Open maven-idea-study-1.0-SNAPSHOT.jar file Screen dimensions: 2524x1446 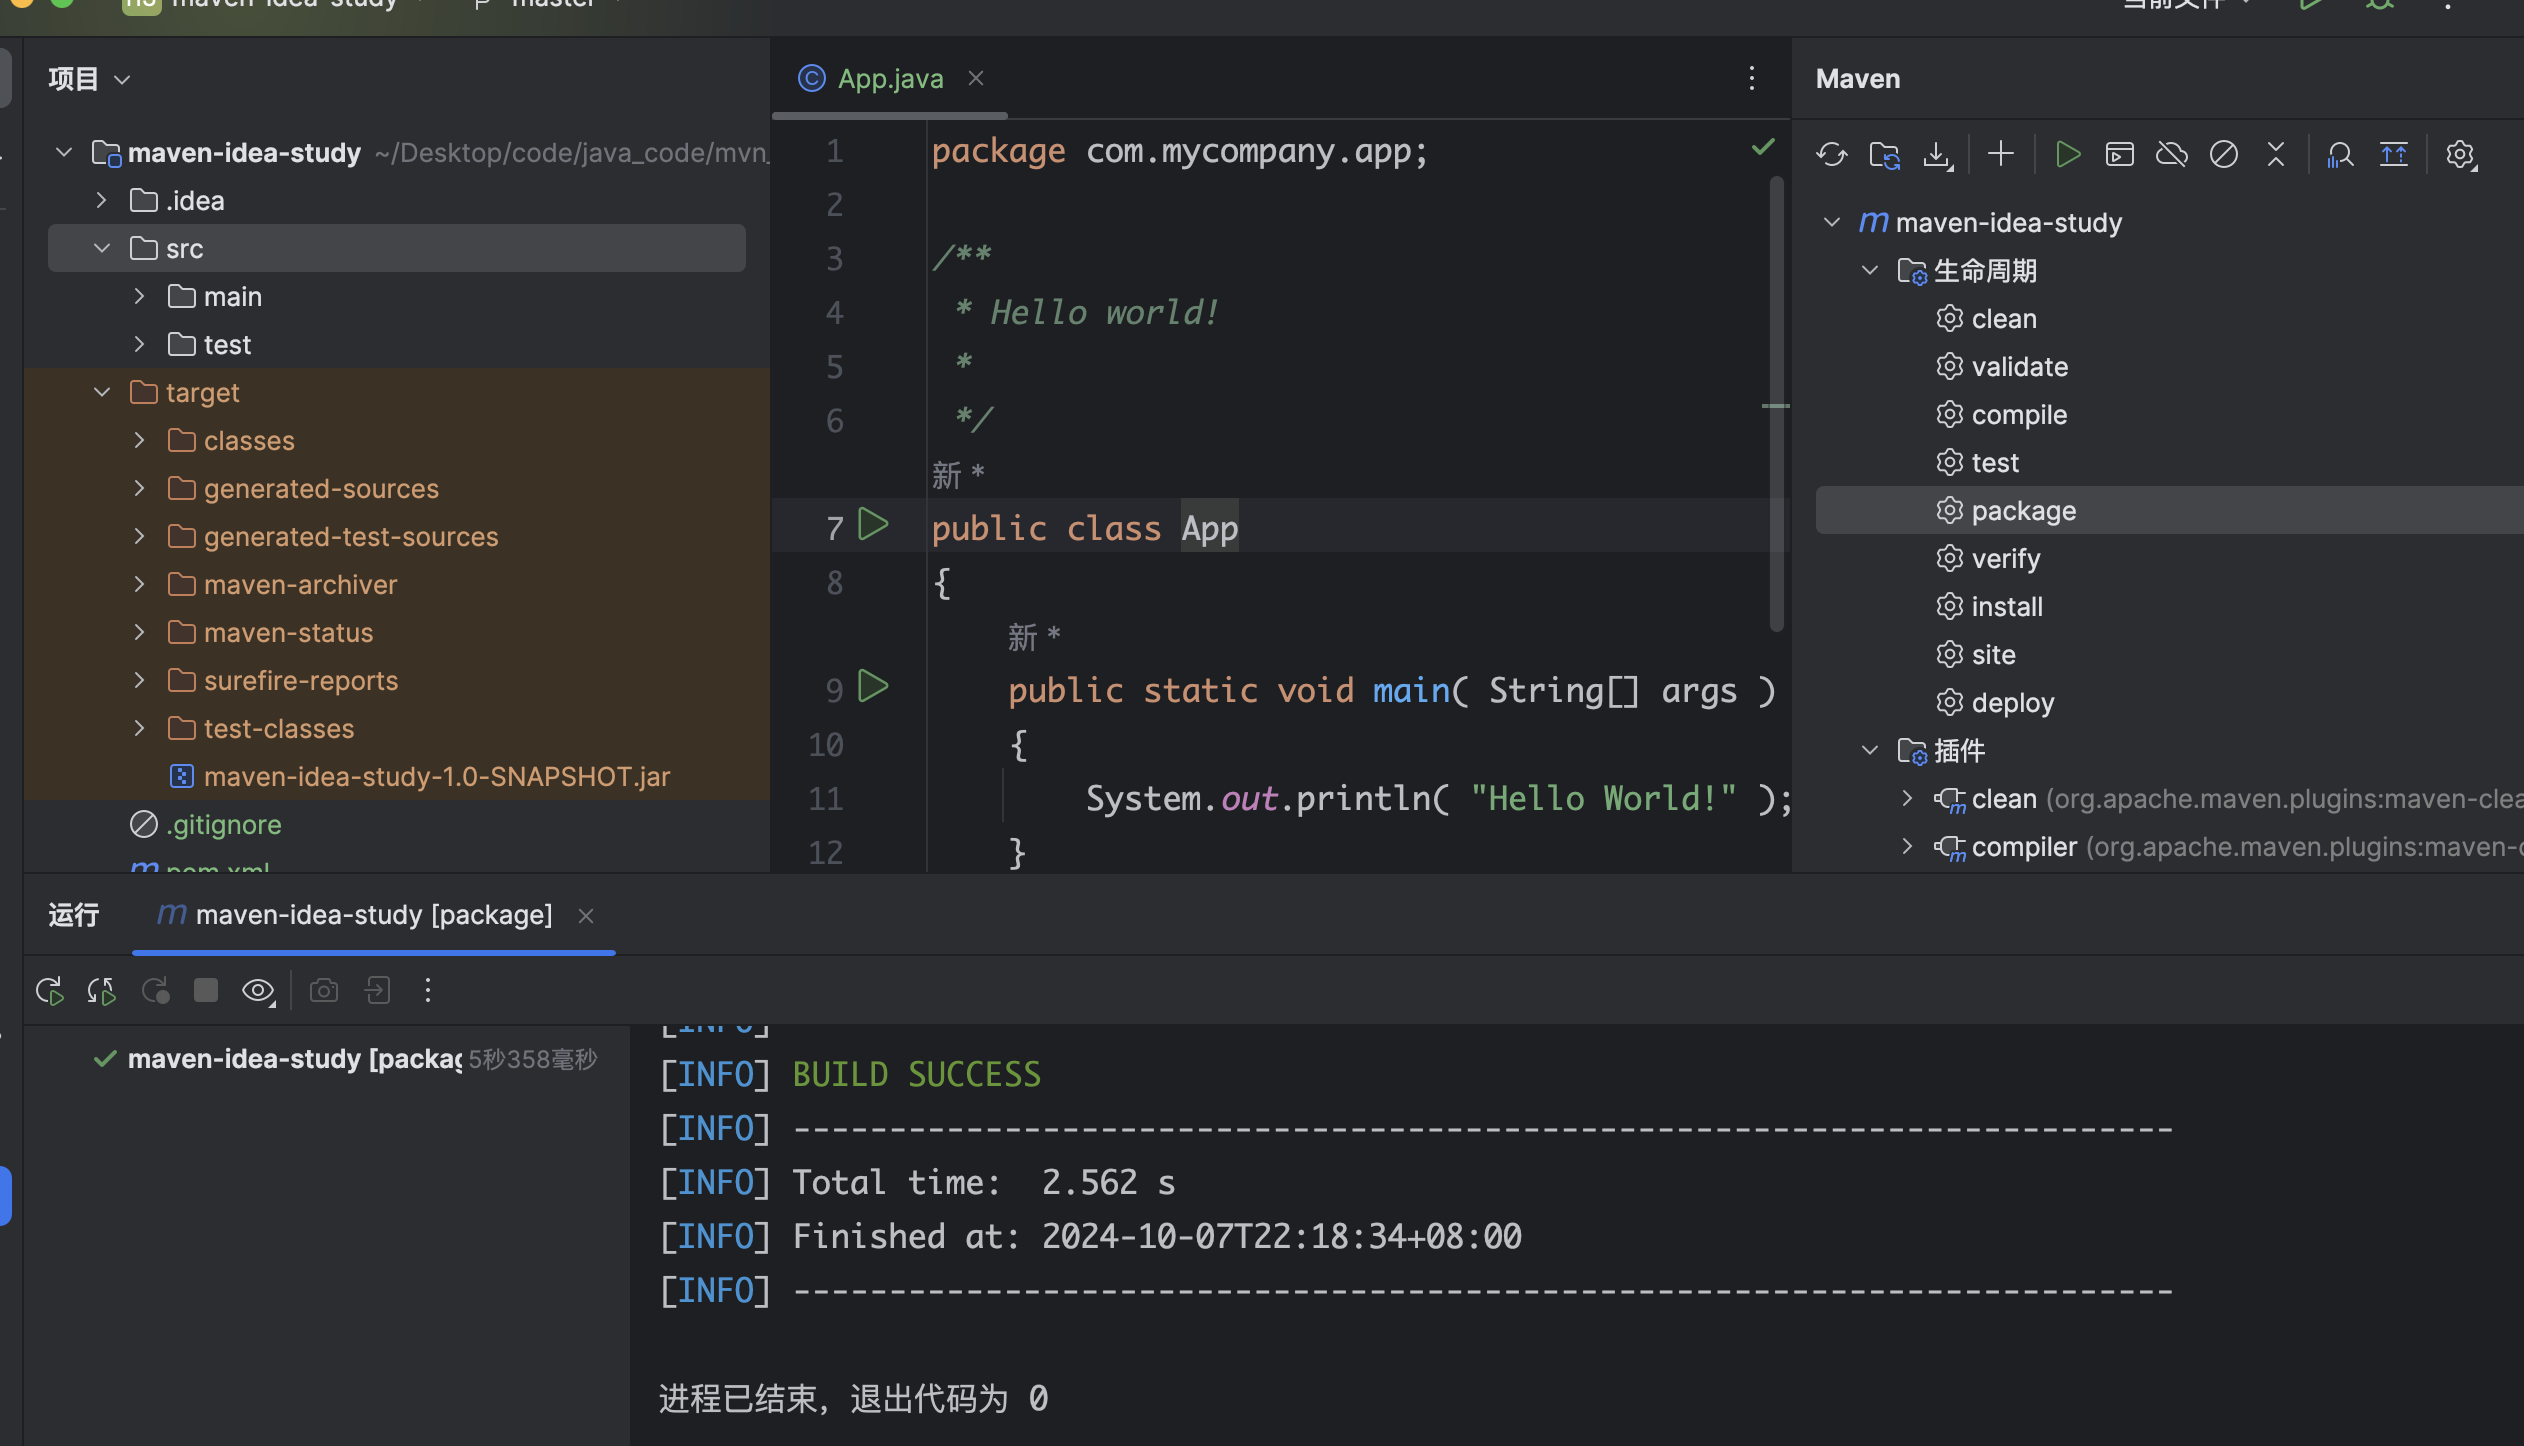coord(436,777)
